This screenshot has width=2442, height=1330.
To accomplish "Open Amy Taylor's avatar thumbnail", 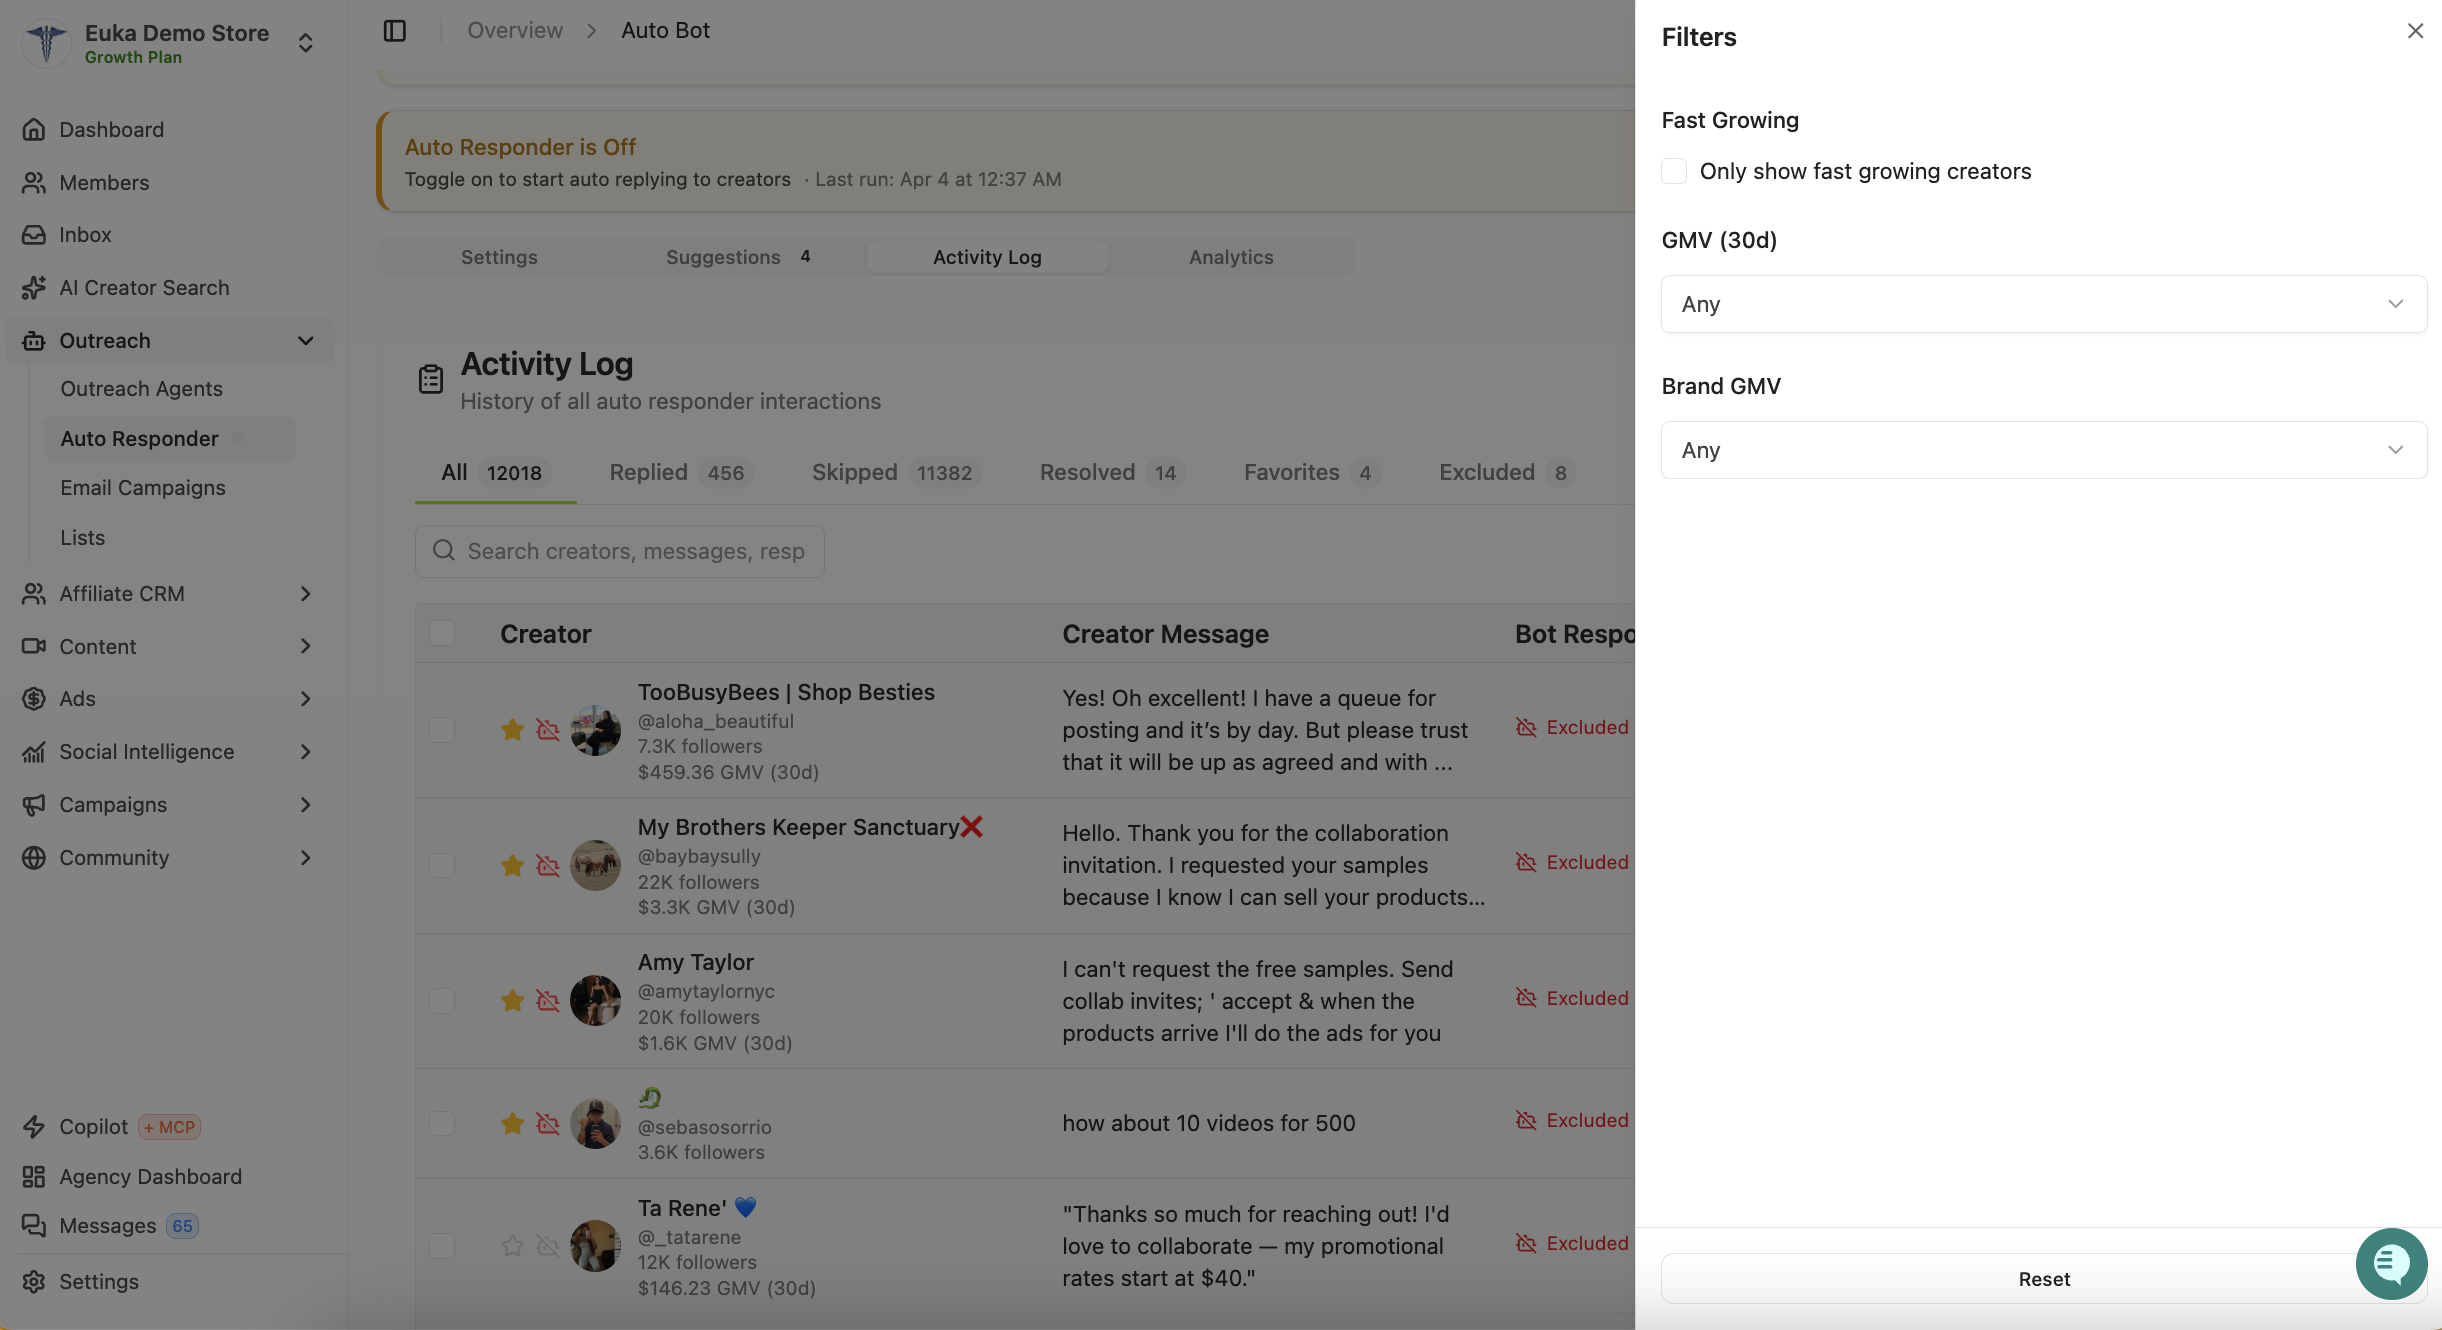I will click(595, 1001).
